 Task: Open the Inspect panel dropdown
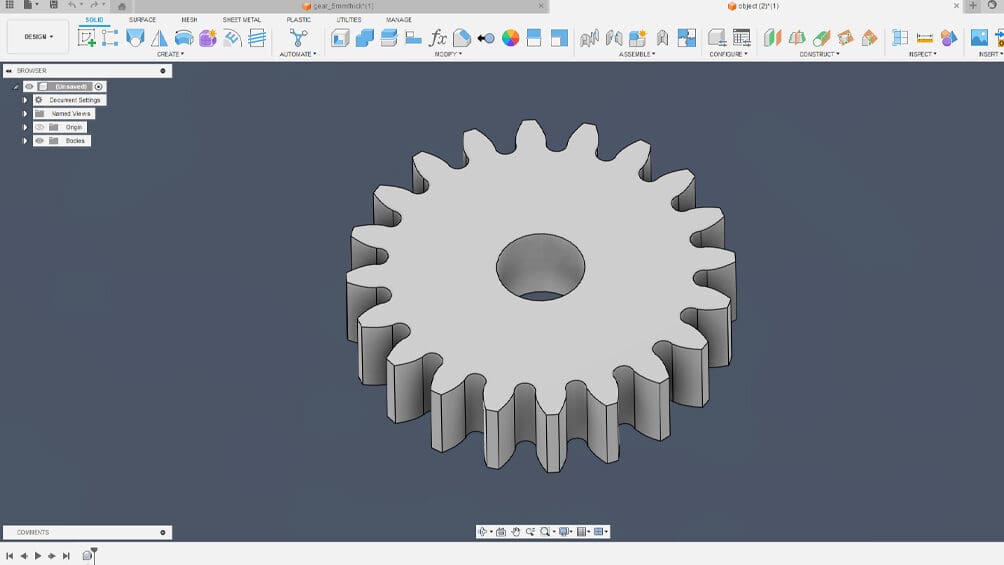point(923,54)
